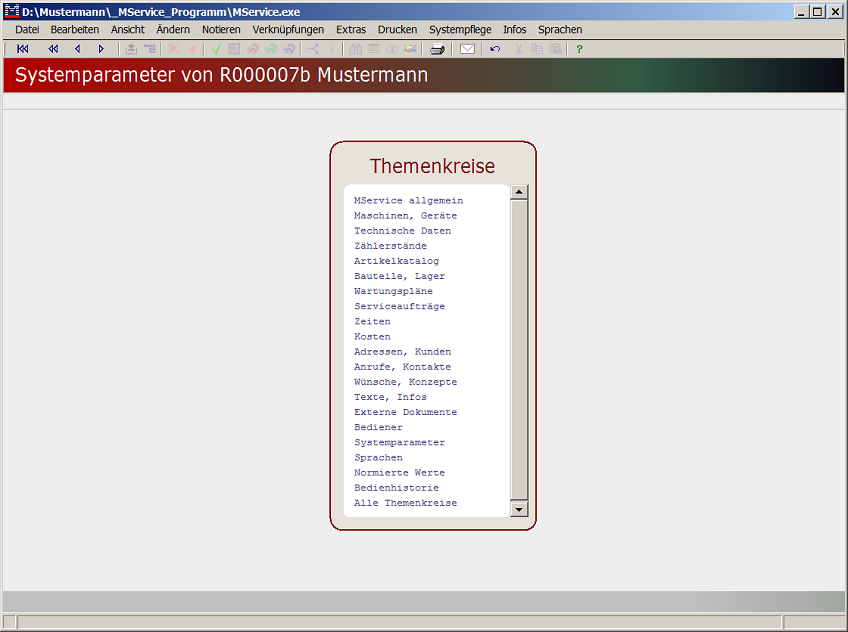Click the undo arrow icon
Image resolution: width=848 pixels, height=632 pixels.
click(x=495, y=49)
